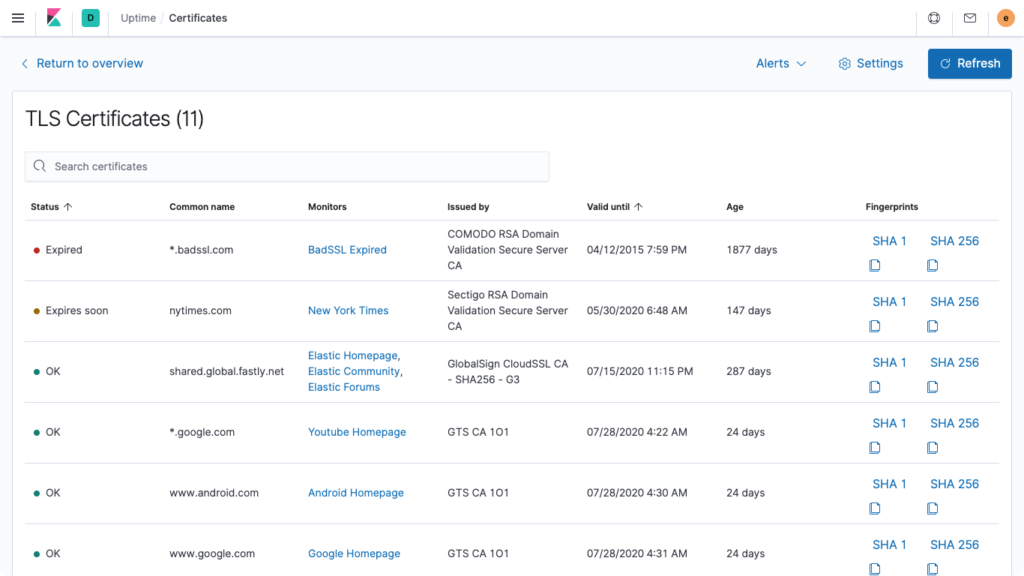Open the mail newsfeed icon
The image size is (1024, 576).
[970, 18]
